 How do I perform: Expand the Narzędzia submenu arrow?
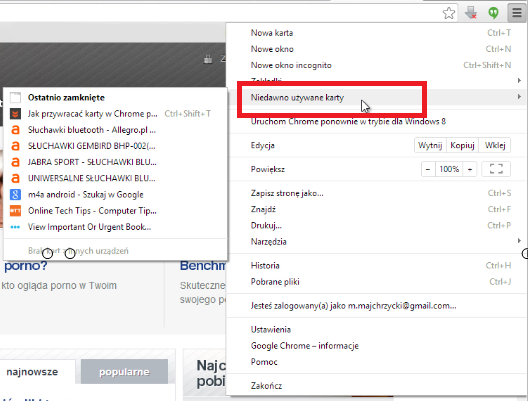(x=519, y=240)
